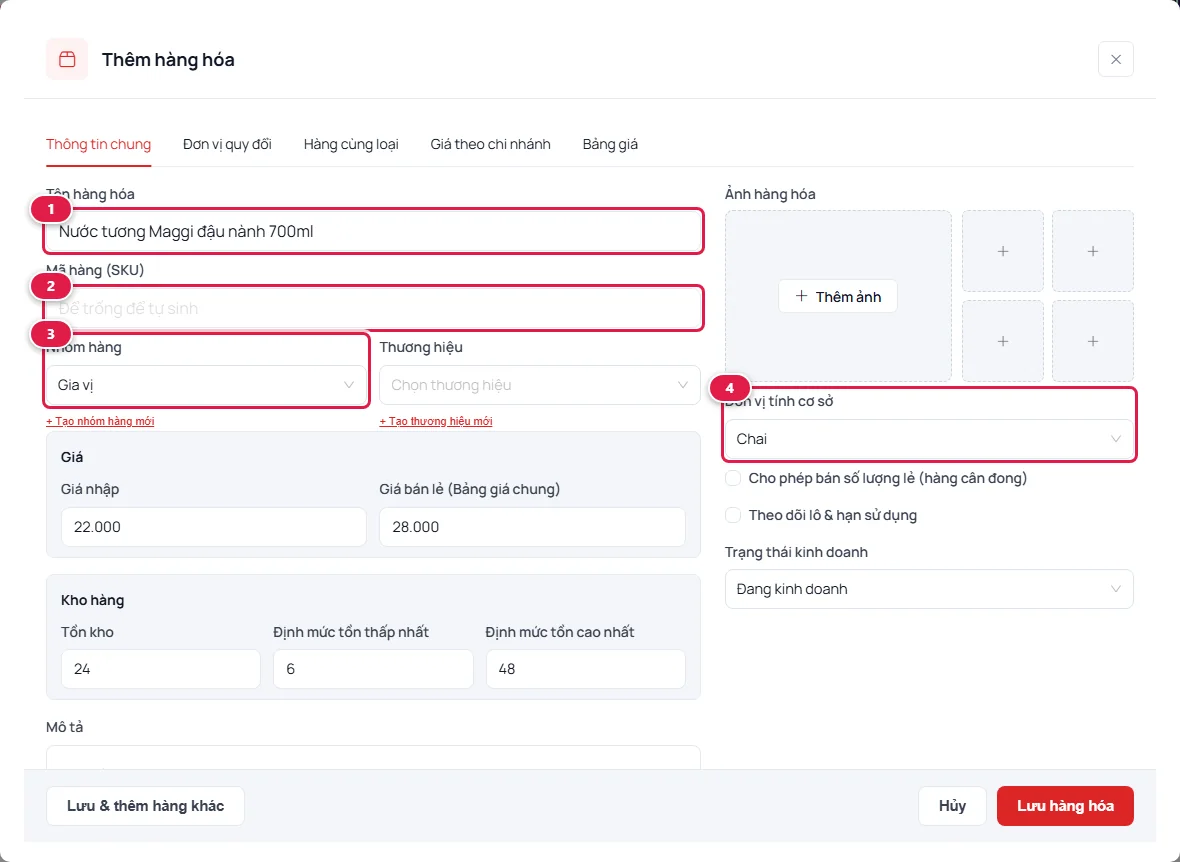Click the Thêm ảnh button
The height and width of the screenshot is (862, 1180).
pos(838,297)
